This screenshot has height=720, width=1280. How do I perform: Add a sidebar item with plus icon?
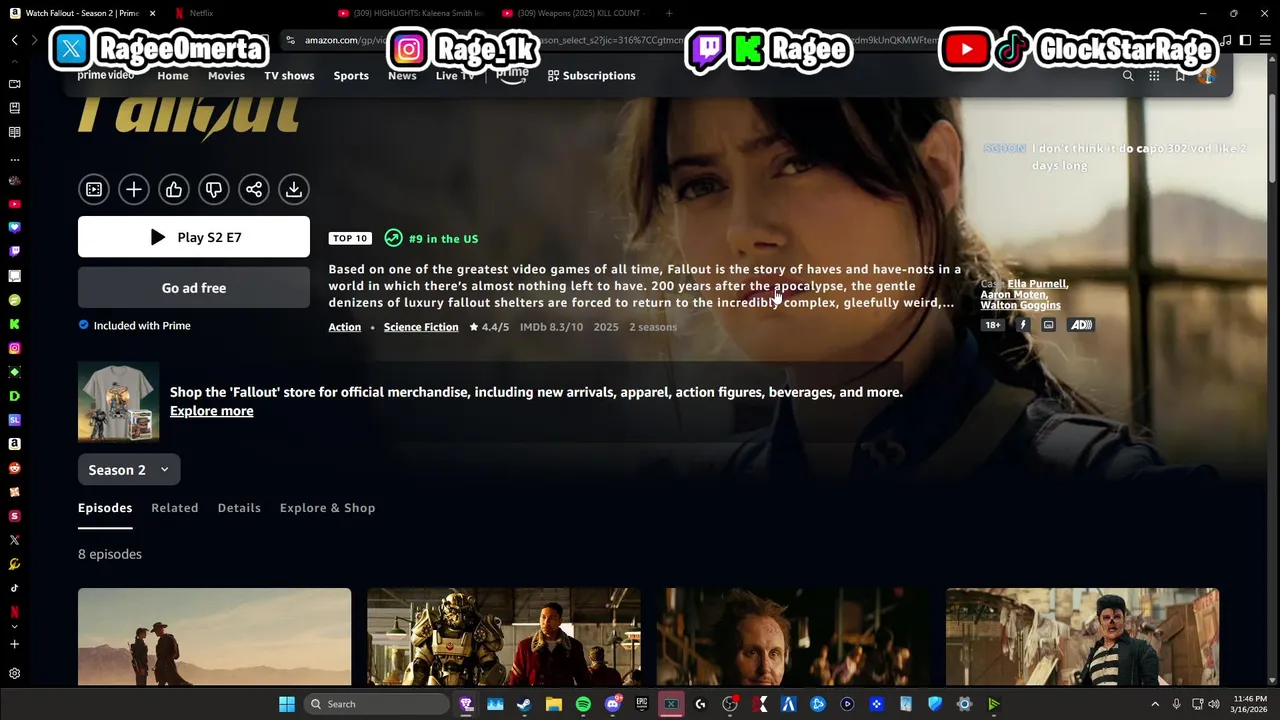click(x=14, y=645)
